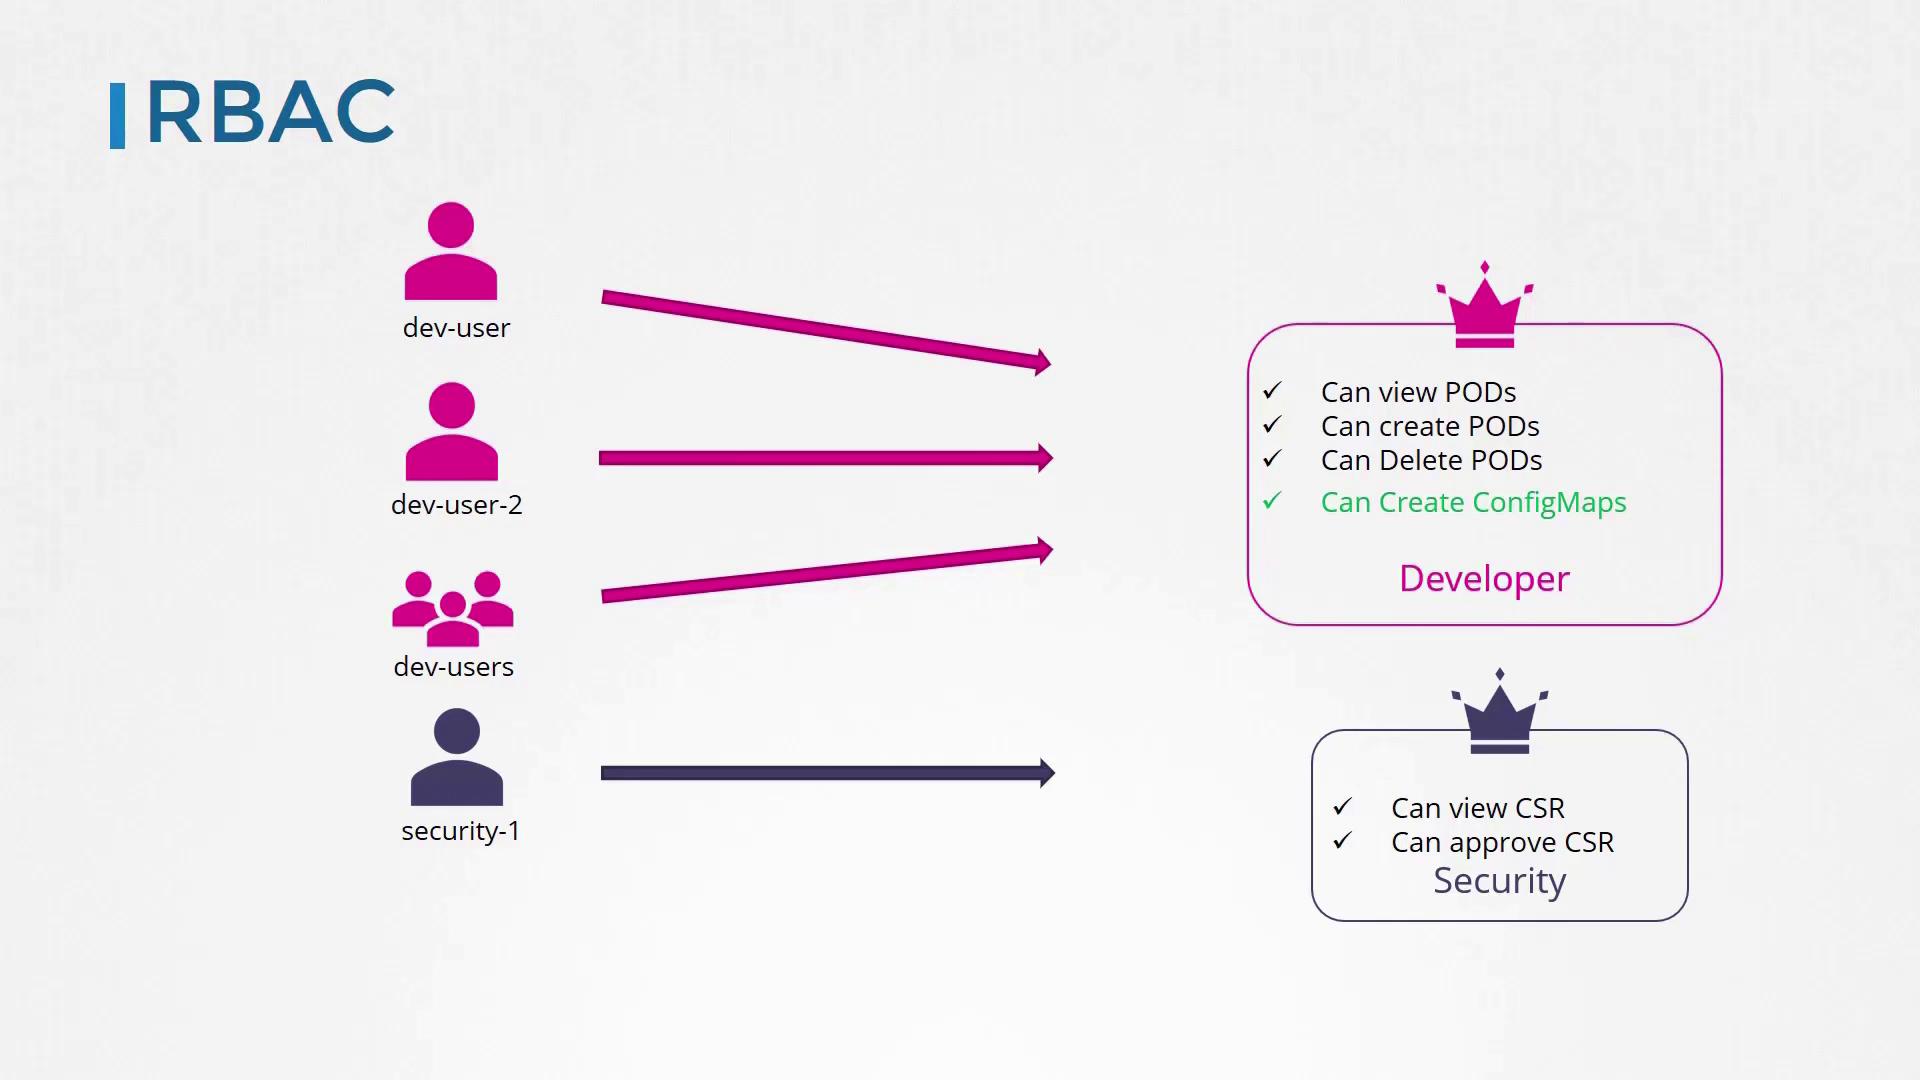
Task: Select the dev-users group label
Action: pos(454,666)
